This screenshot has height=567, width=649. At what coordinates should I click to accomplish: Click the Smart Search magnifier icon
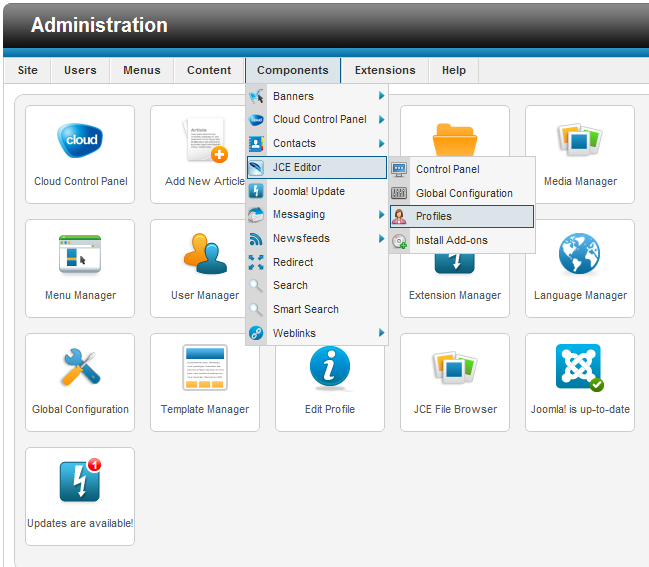[x=256, y=310]
